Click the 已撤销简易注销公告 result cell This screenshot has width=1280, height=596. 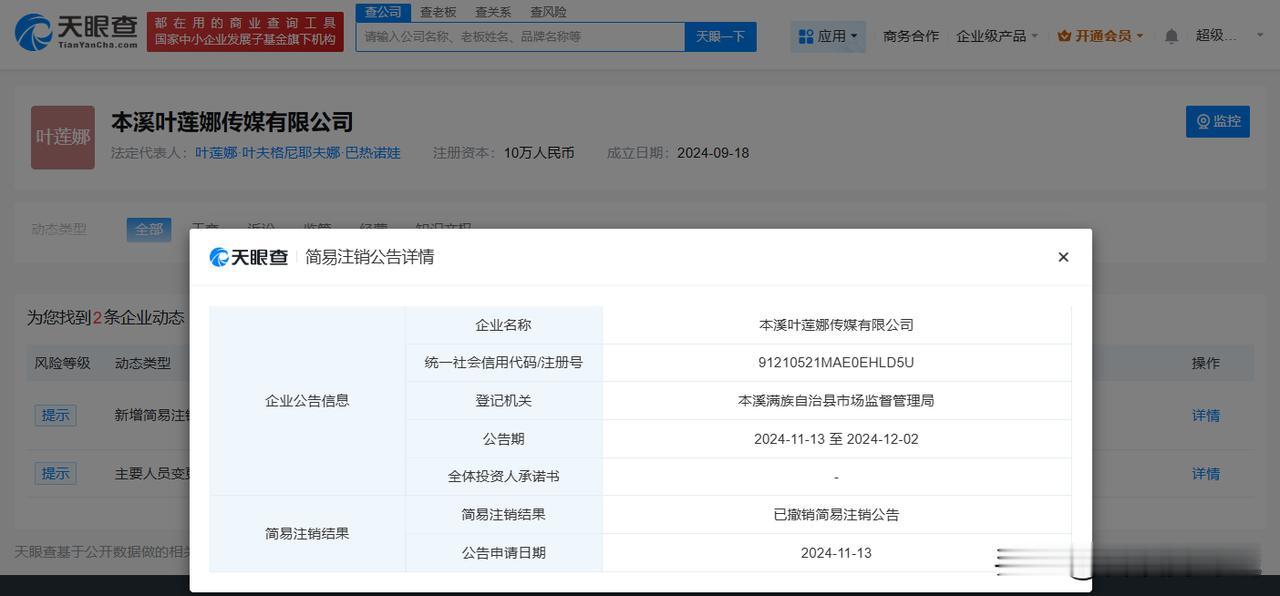tap(836, 515)
